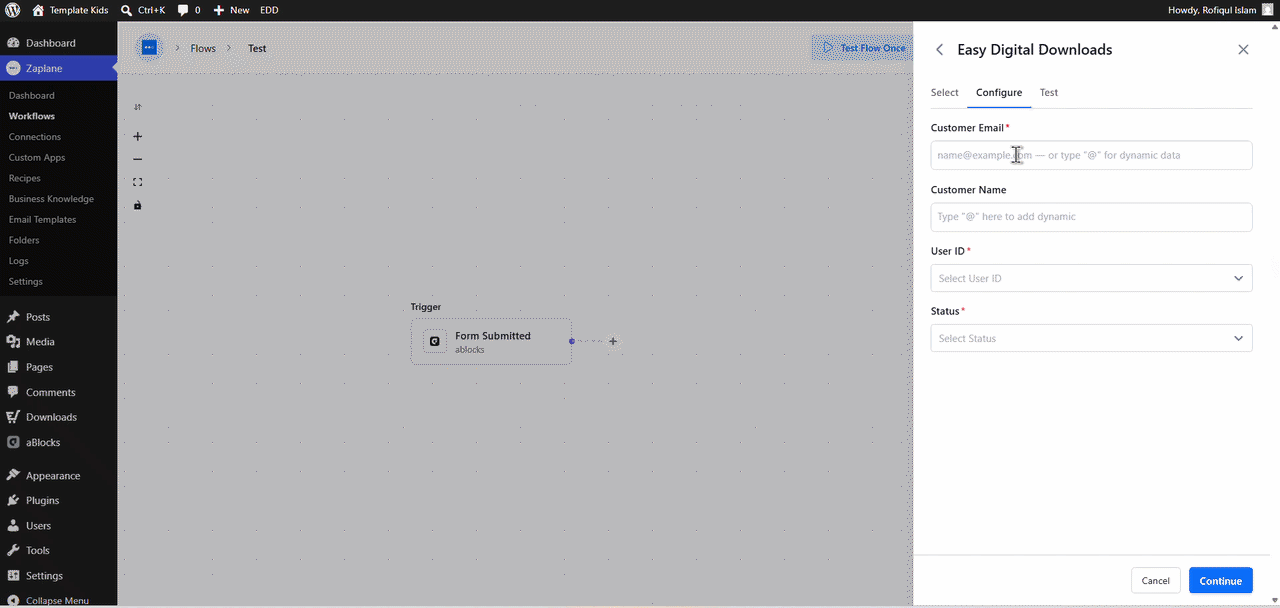Viewport: 1280px width, 608px height.
Task: Click the EDD admin bar item
Action: point(269,10)
